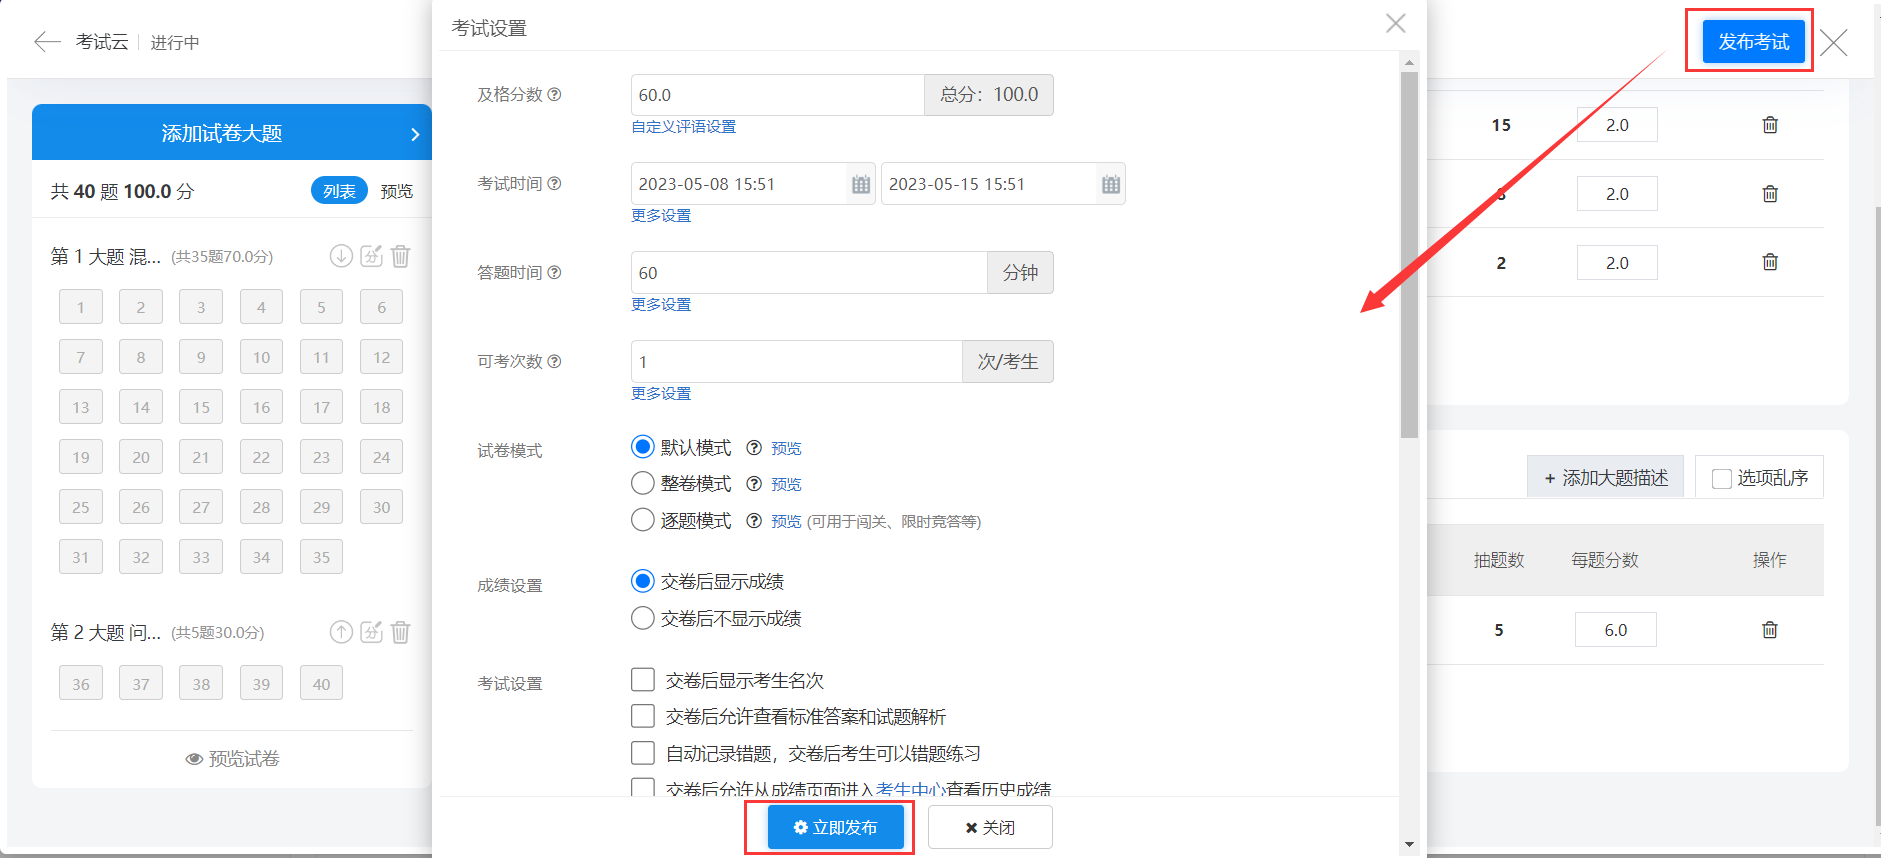
Task: Expand the 添加试卷大题 chevron
Action: [x=415, y=134]
